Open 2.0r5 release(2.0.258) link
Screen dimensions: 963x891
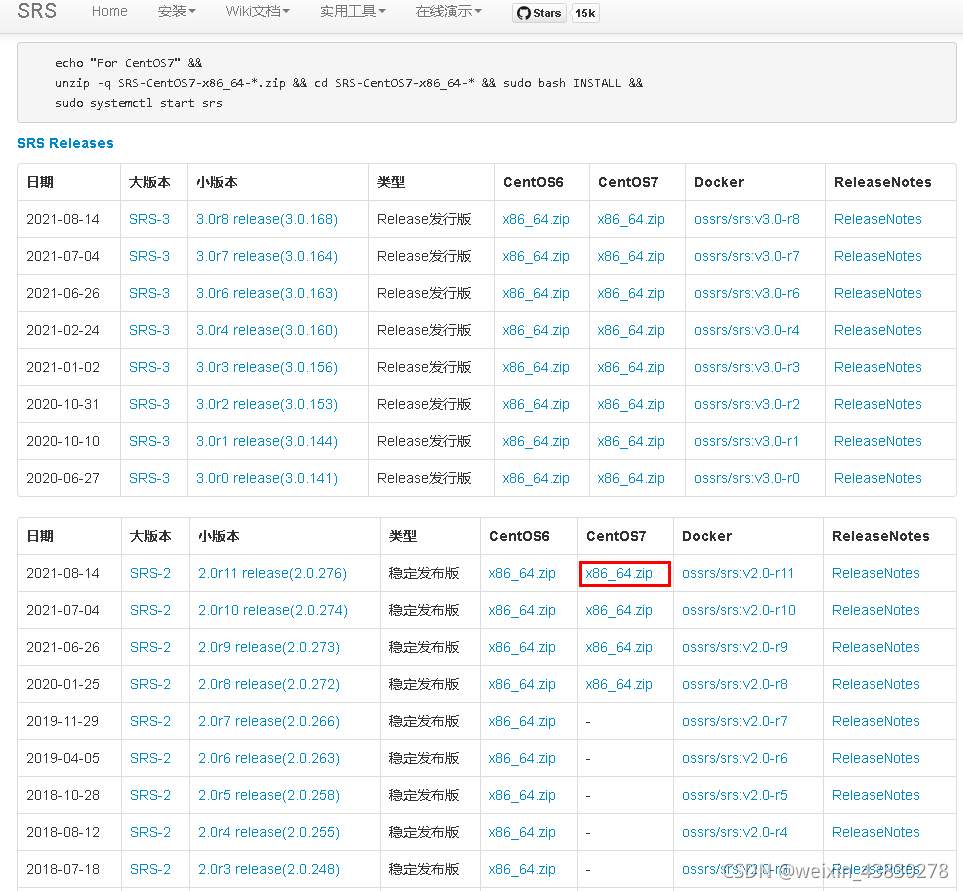click(x=268, y=795)
